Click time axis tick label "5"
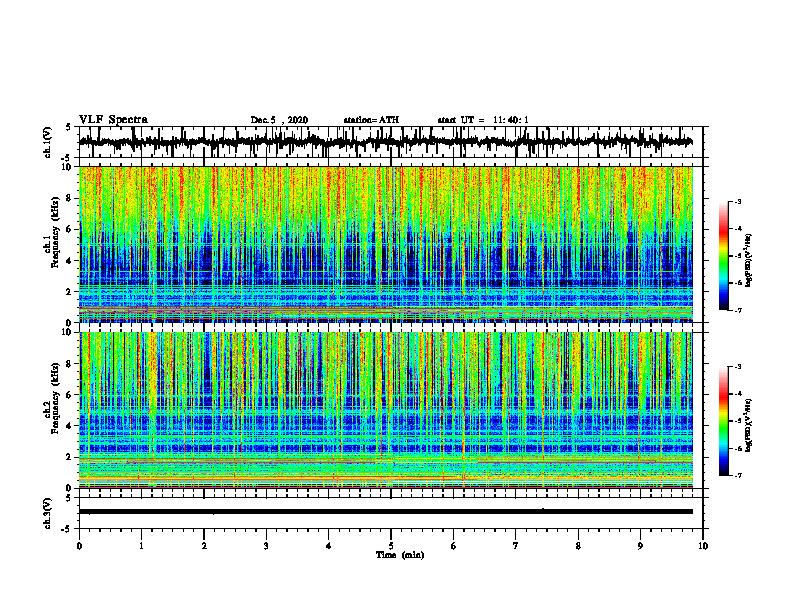792x612 pixels. click(391, 546)
